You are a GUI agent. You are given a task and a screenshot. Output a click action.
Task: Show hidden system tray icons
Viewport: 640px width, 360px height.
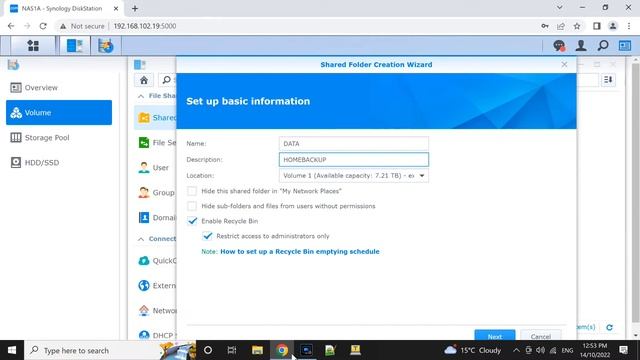pos(516,350)
